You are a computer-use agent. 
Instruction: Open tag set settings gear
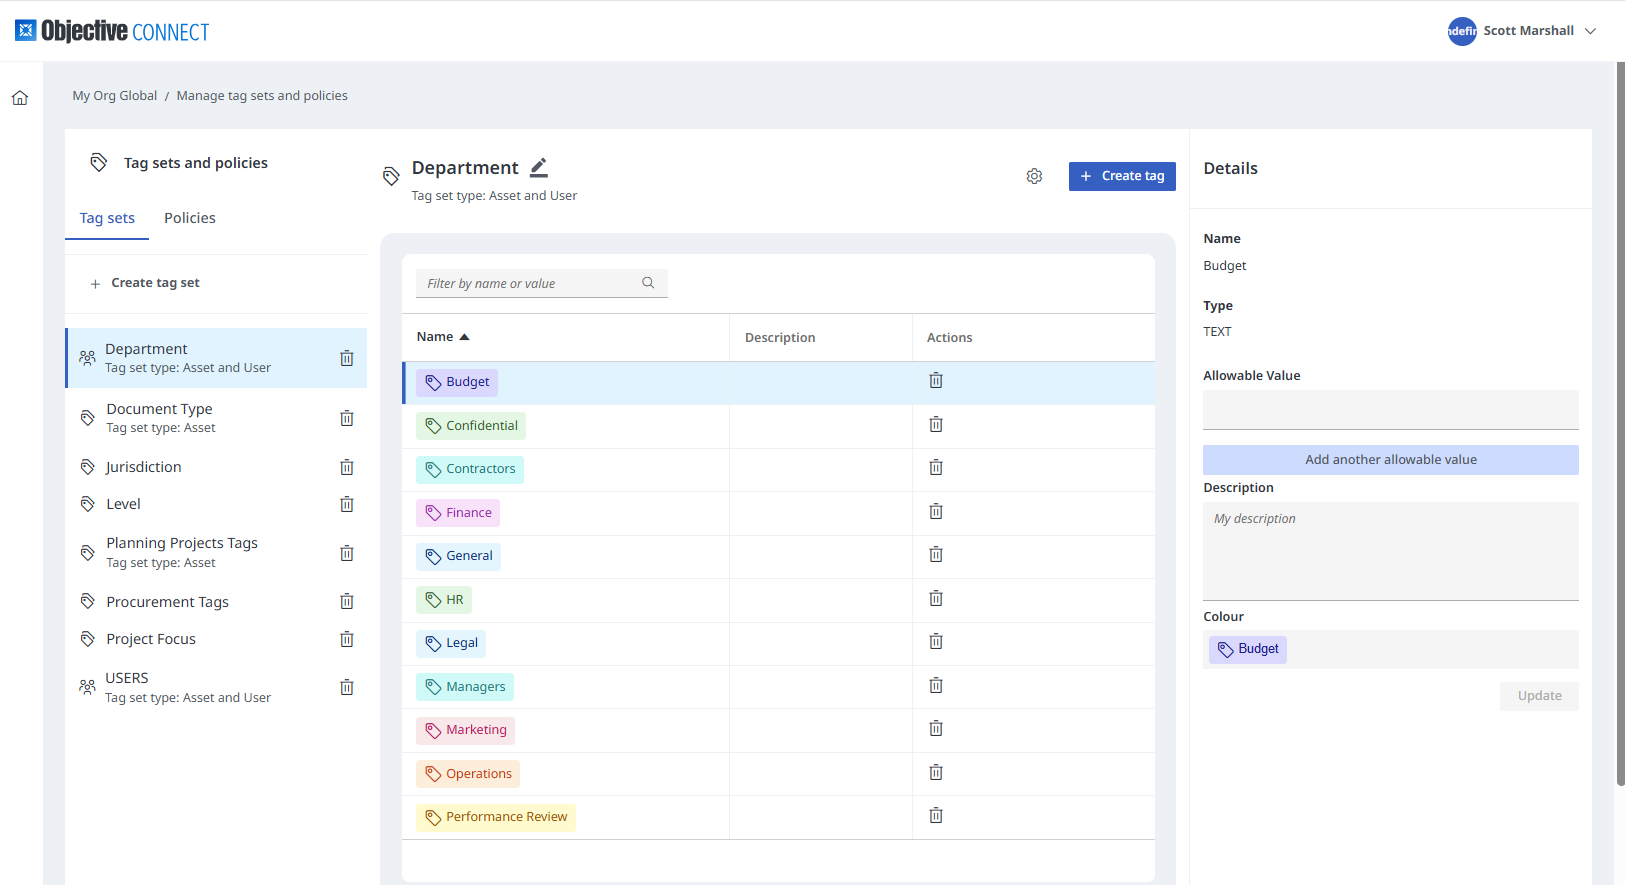(1034, 176)
